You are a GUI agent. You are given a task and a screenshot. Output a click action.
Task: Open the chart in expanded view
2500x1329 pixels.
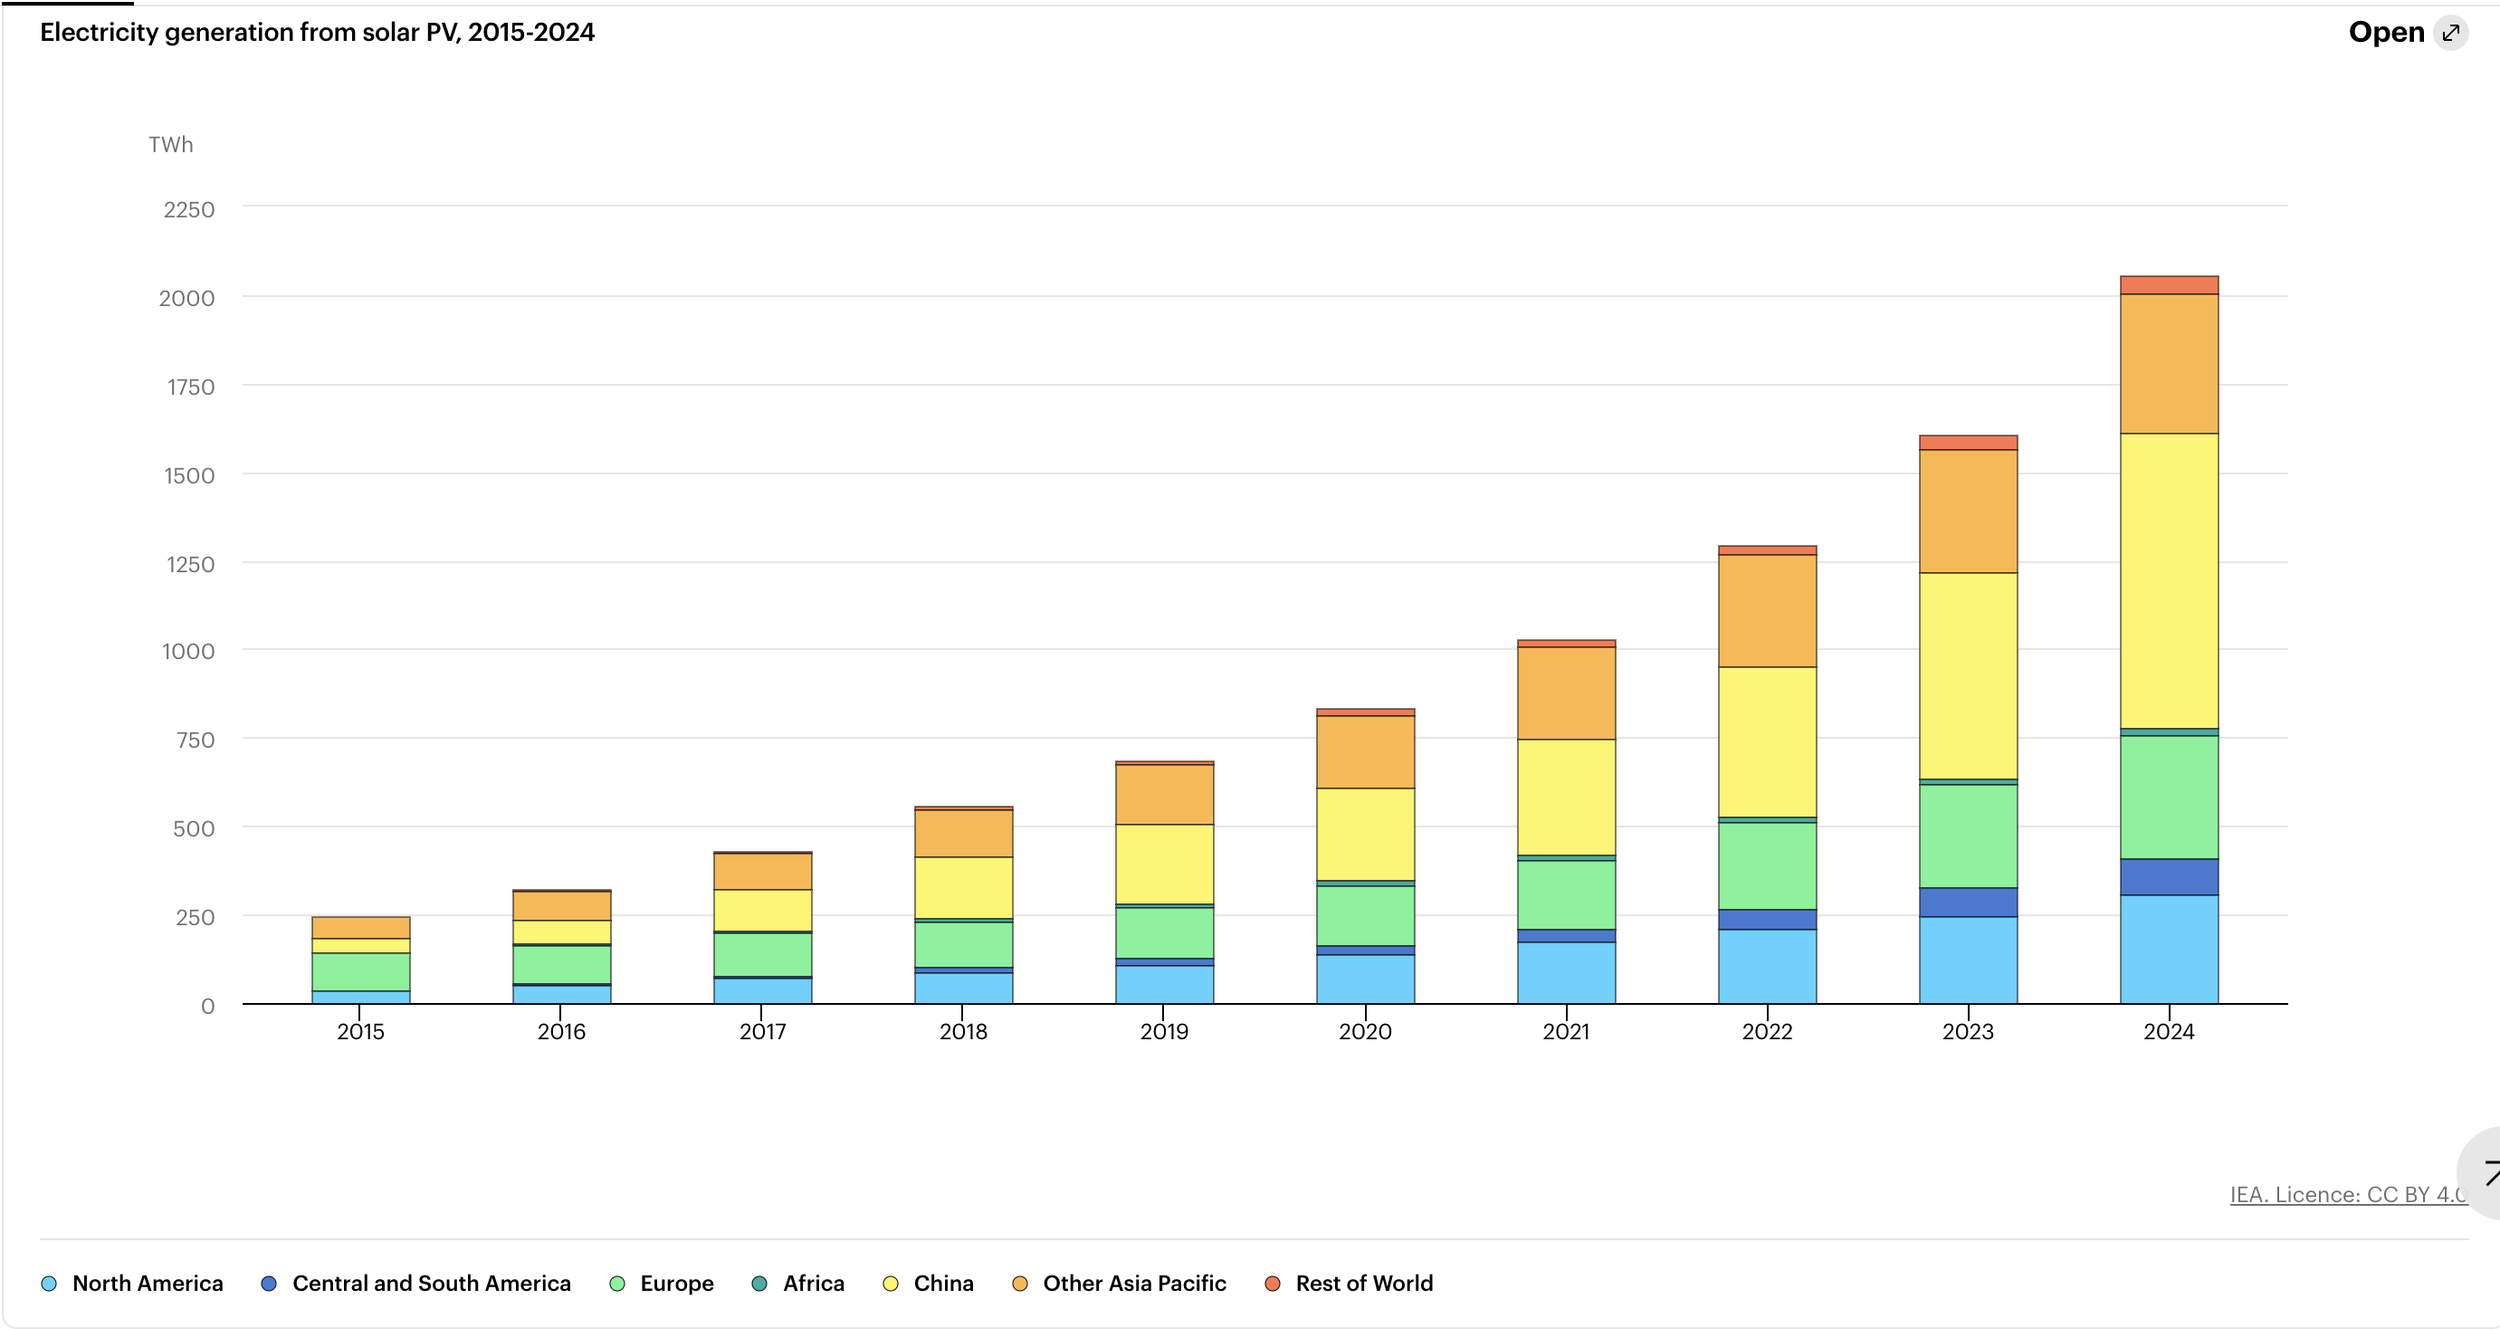[x=2408, y=32]
